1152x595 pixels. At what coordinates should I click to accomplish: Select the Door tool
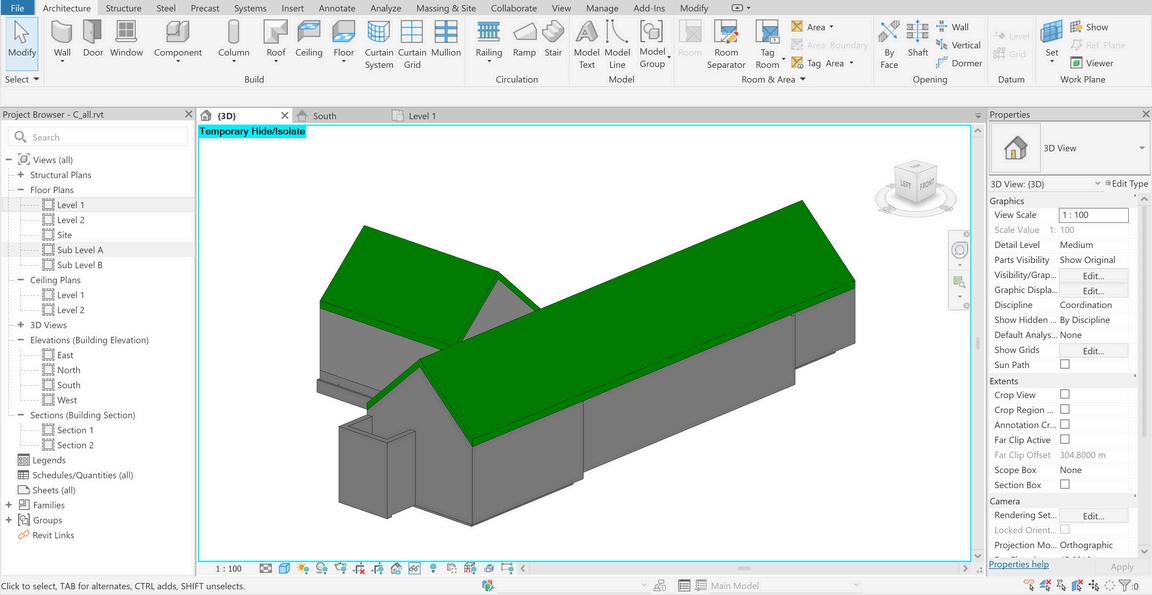93,40
